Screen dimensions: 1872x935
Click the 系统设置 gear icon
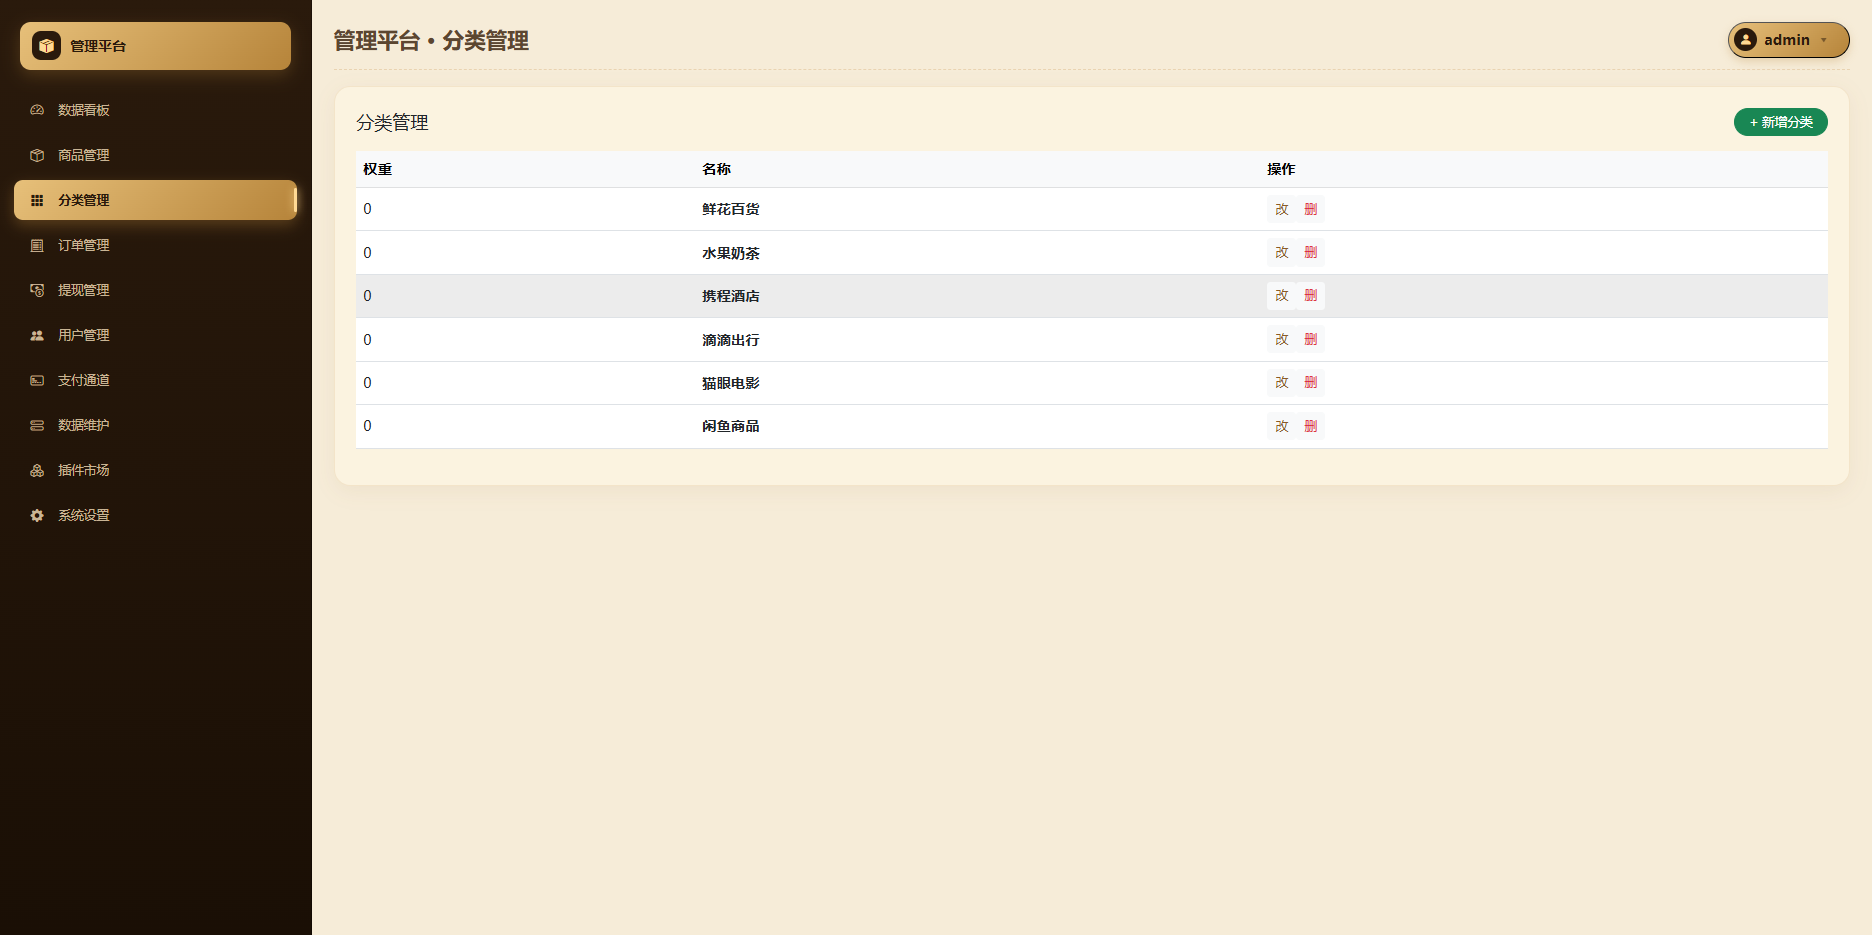[x=37, y=515]
